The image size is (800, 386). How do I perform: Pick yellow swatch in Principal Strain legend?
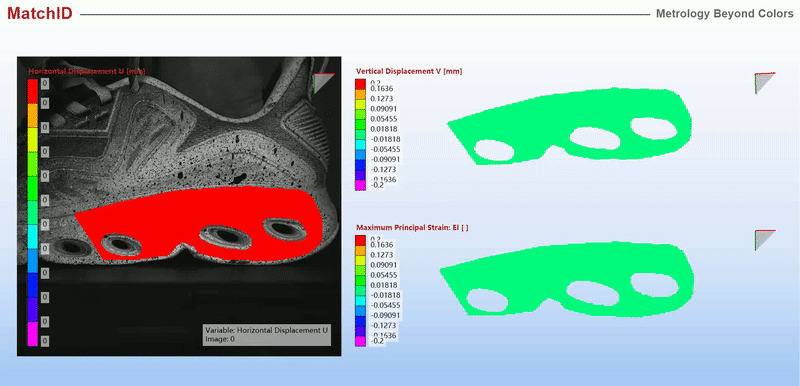coord(361,261)
